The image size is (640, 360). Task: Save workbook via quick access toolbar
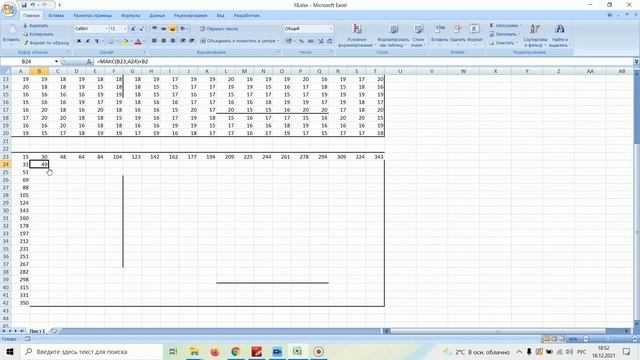coord(24,5)
